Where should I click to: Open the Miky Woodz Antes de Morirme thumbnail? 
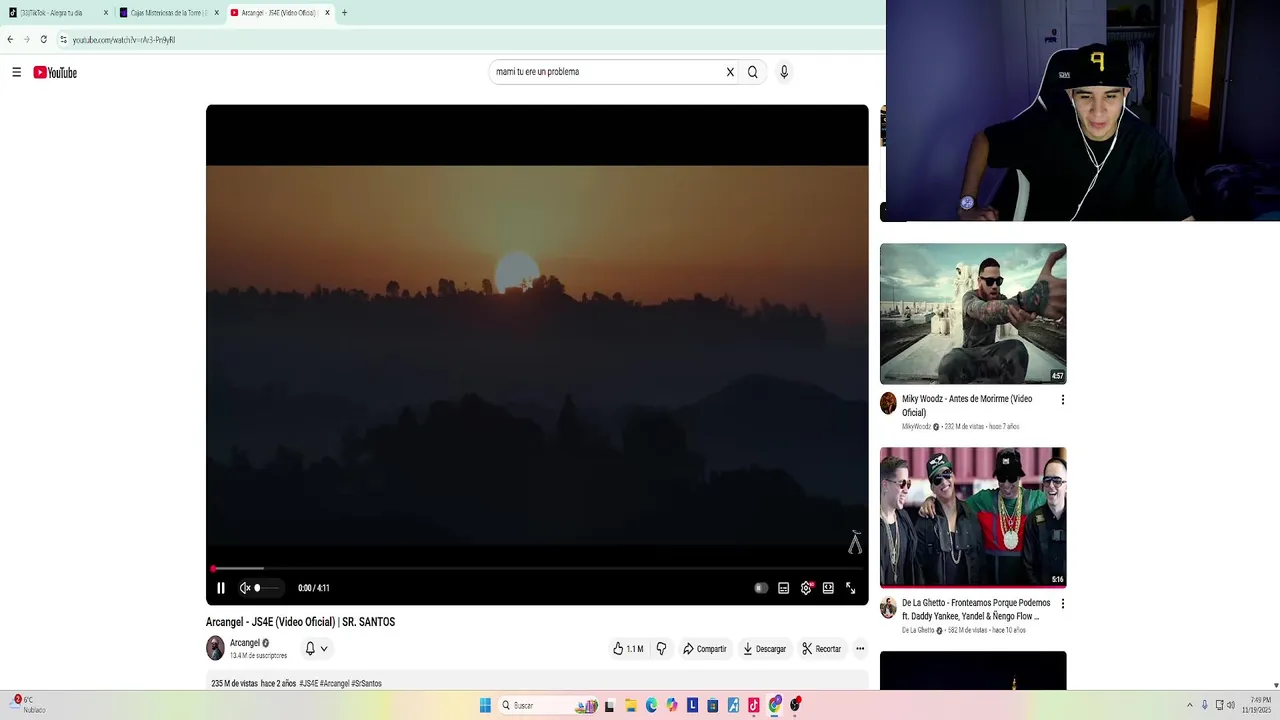[x=973, y=314]
